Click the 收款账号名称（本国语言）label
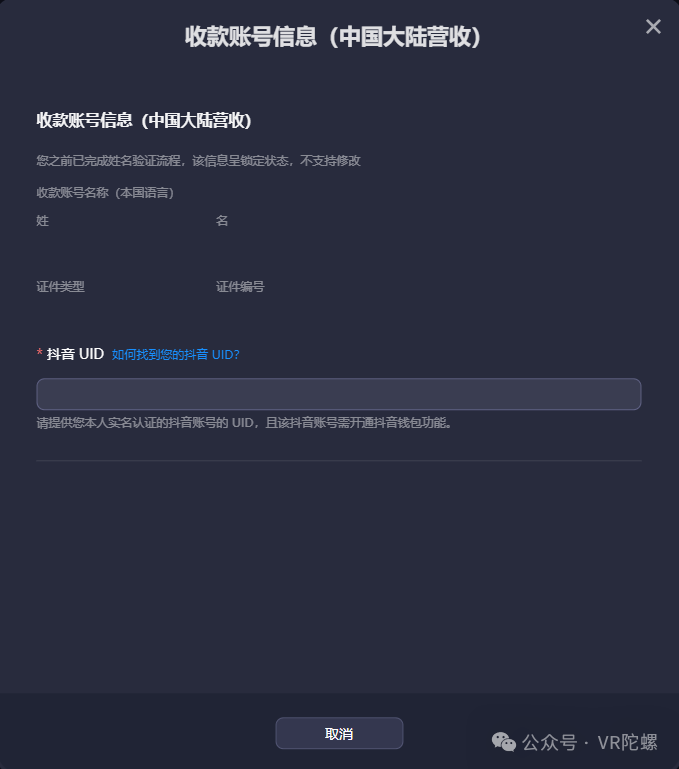Image resolution: width=679 pixels, height=769 pixels. point(105,193)
